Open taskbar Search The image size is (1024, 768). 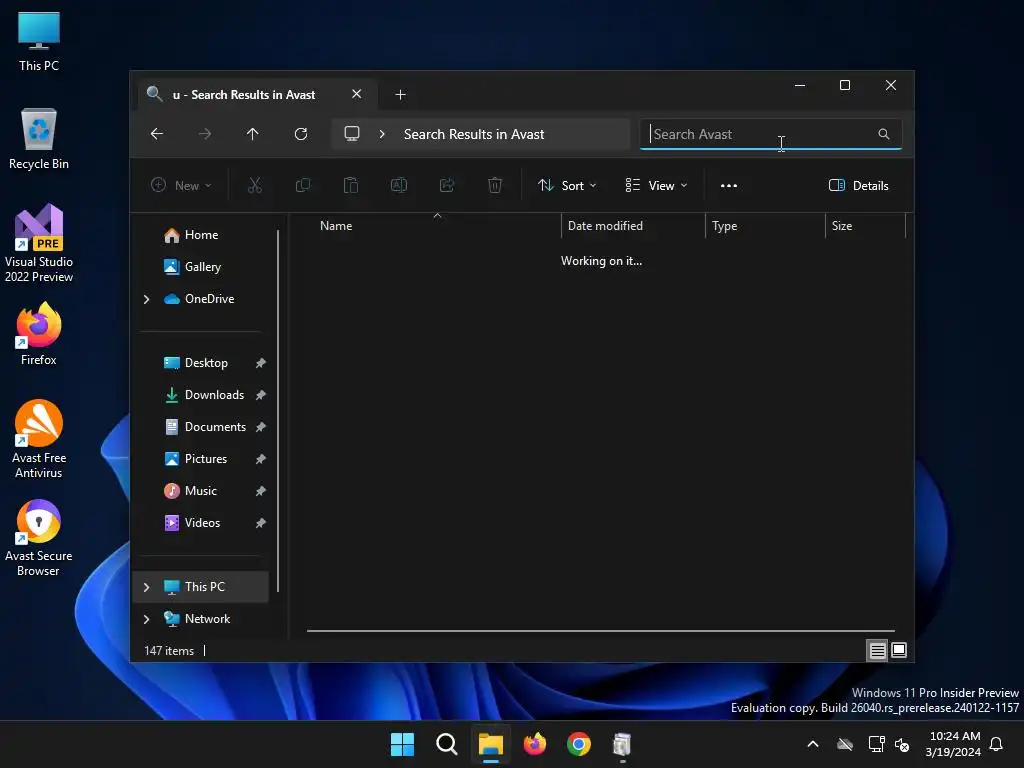click(x=447, y=744)
